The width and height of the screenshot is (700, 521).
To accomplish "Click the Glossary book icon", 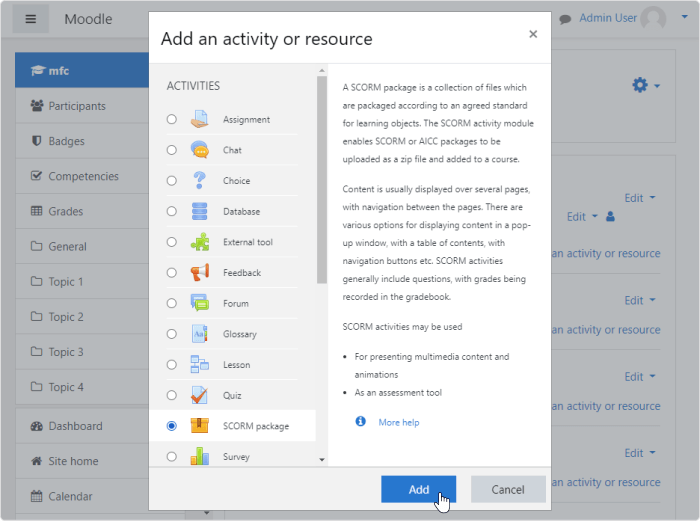I will coord(199,334).
